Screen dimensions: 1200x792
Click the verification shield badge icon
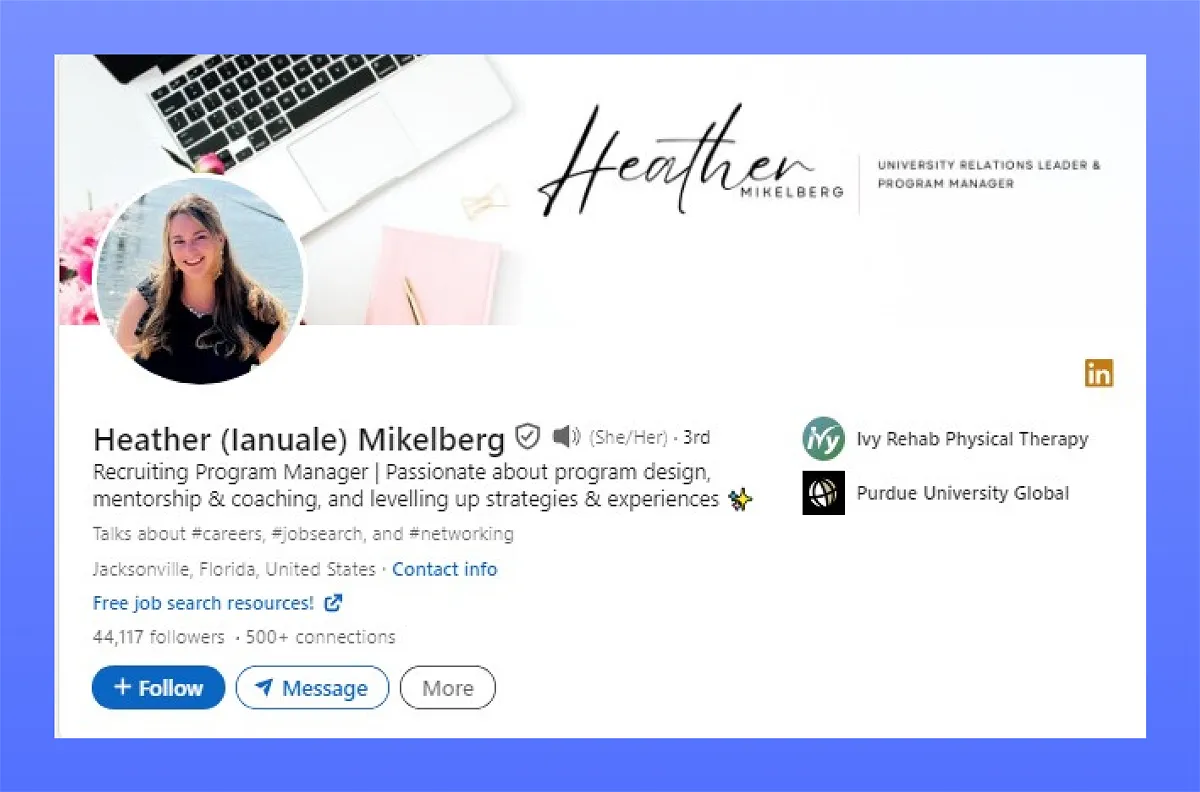(528, 437)
